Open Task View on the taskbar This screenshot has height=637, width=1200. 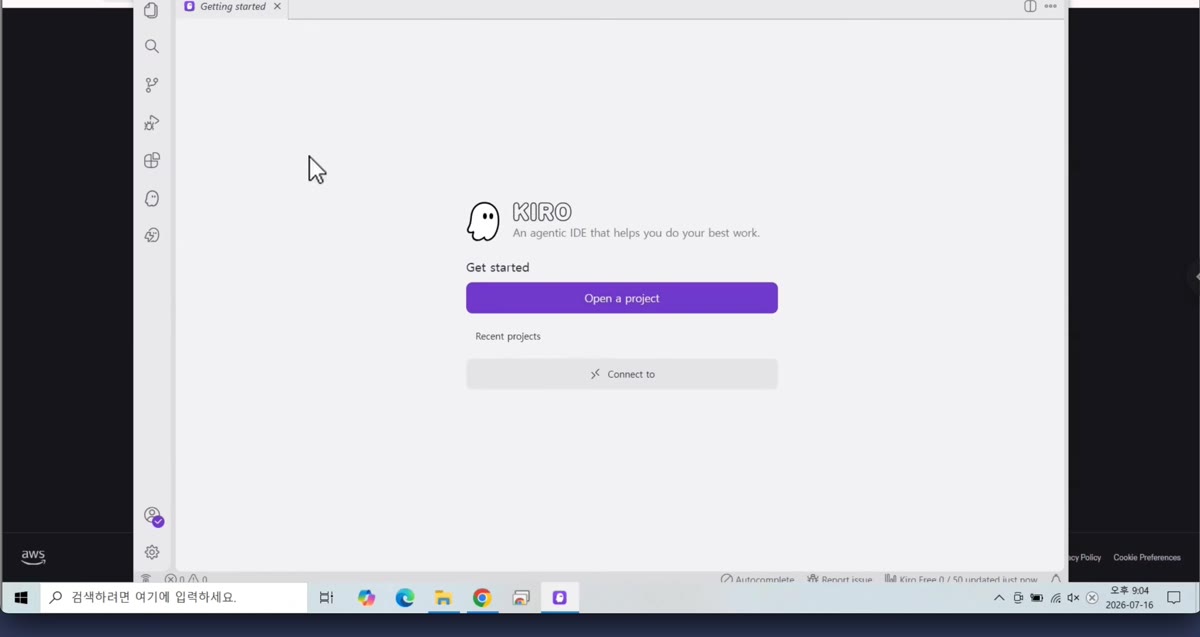click(x=326, y=598)
